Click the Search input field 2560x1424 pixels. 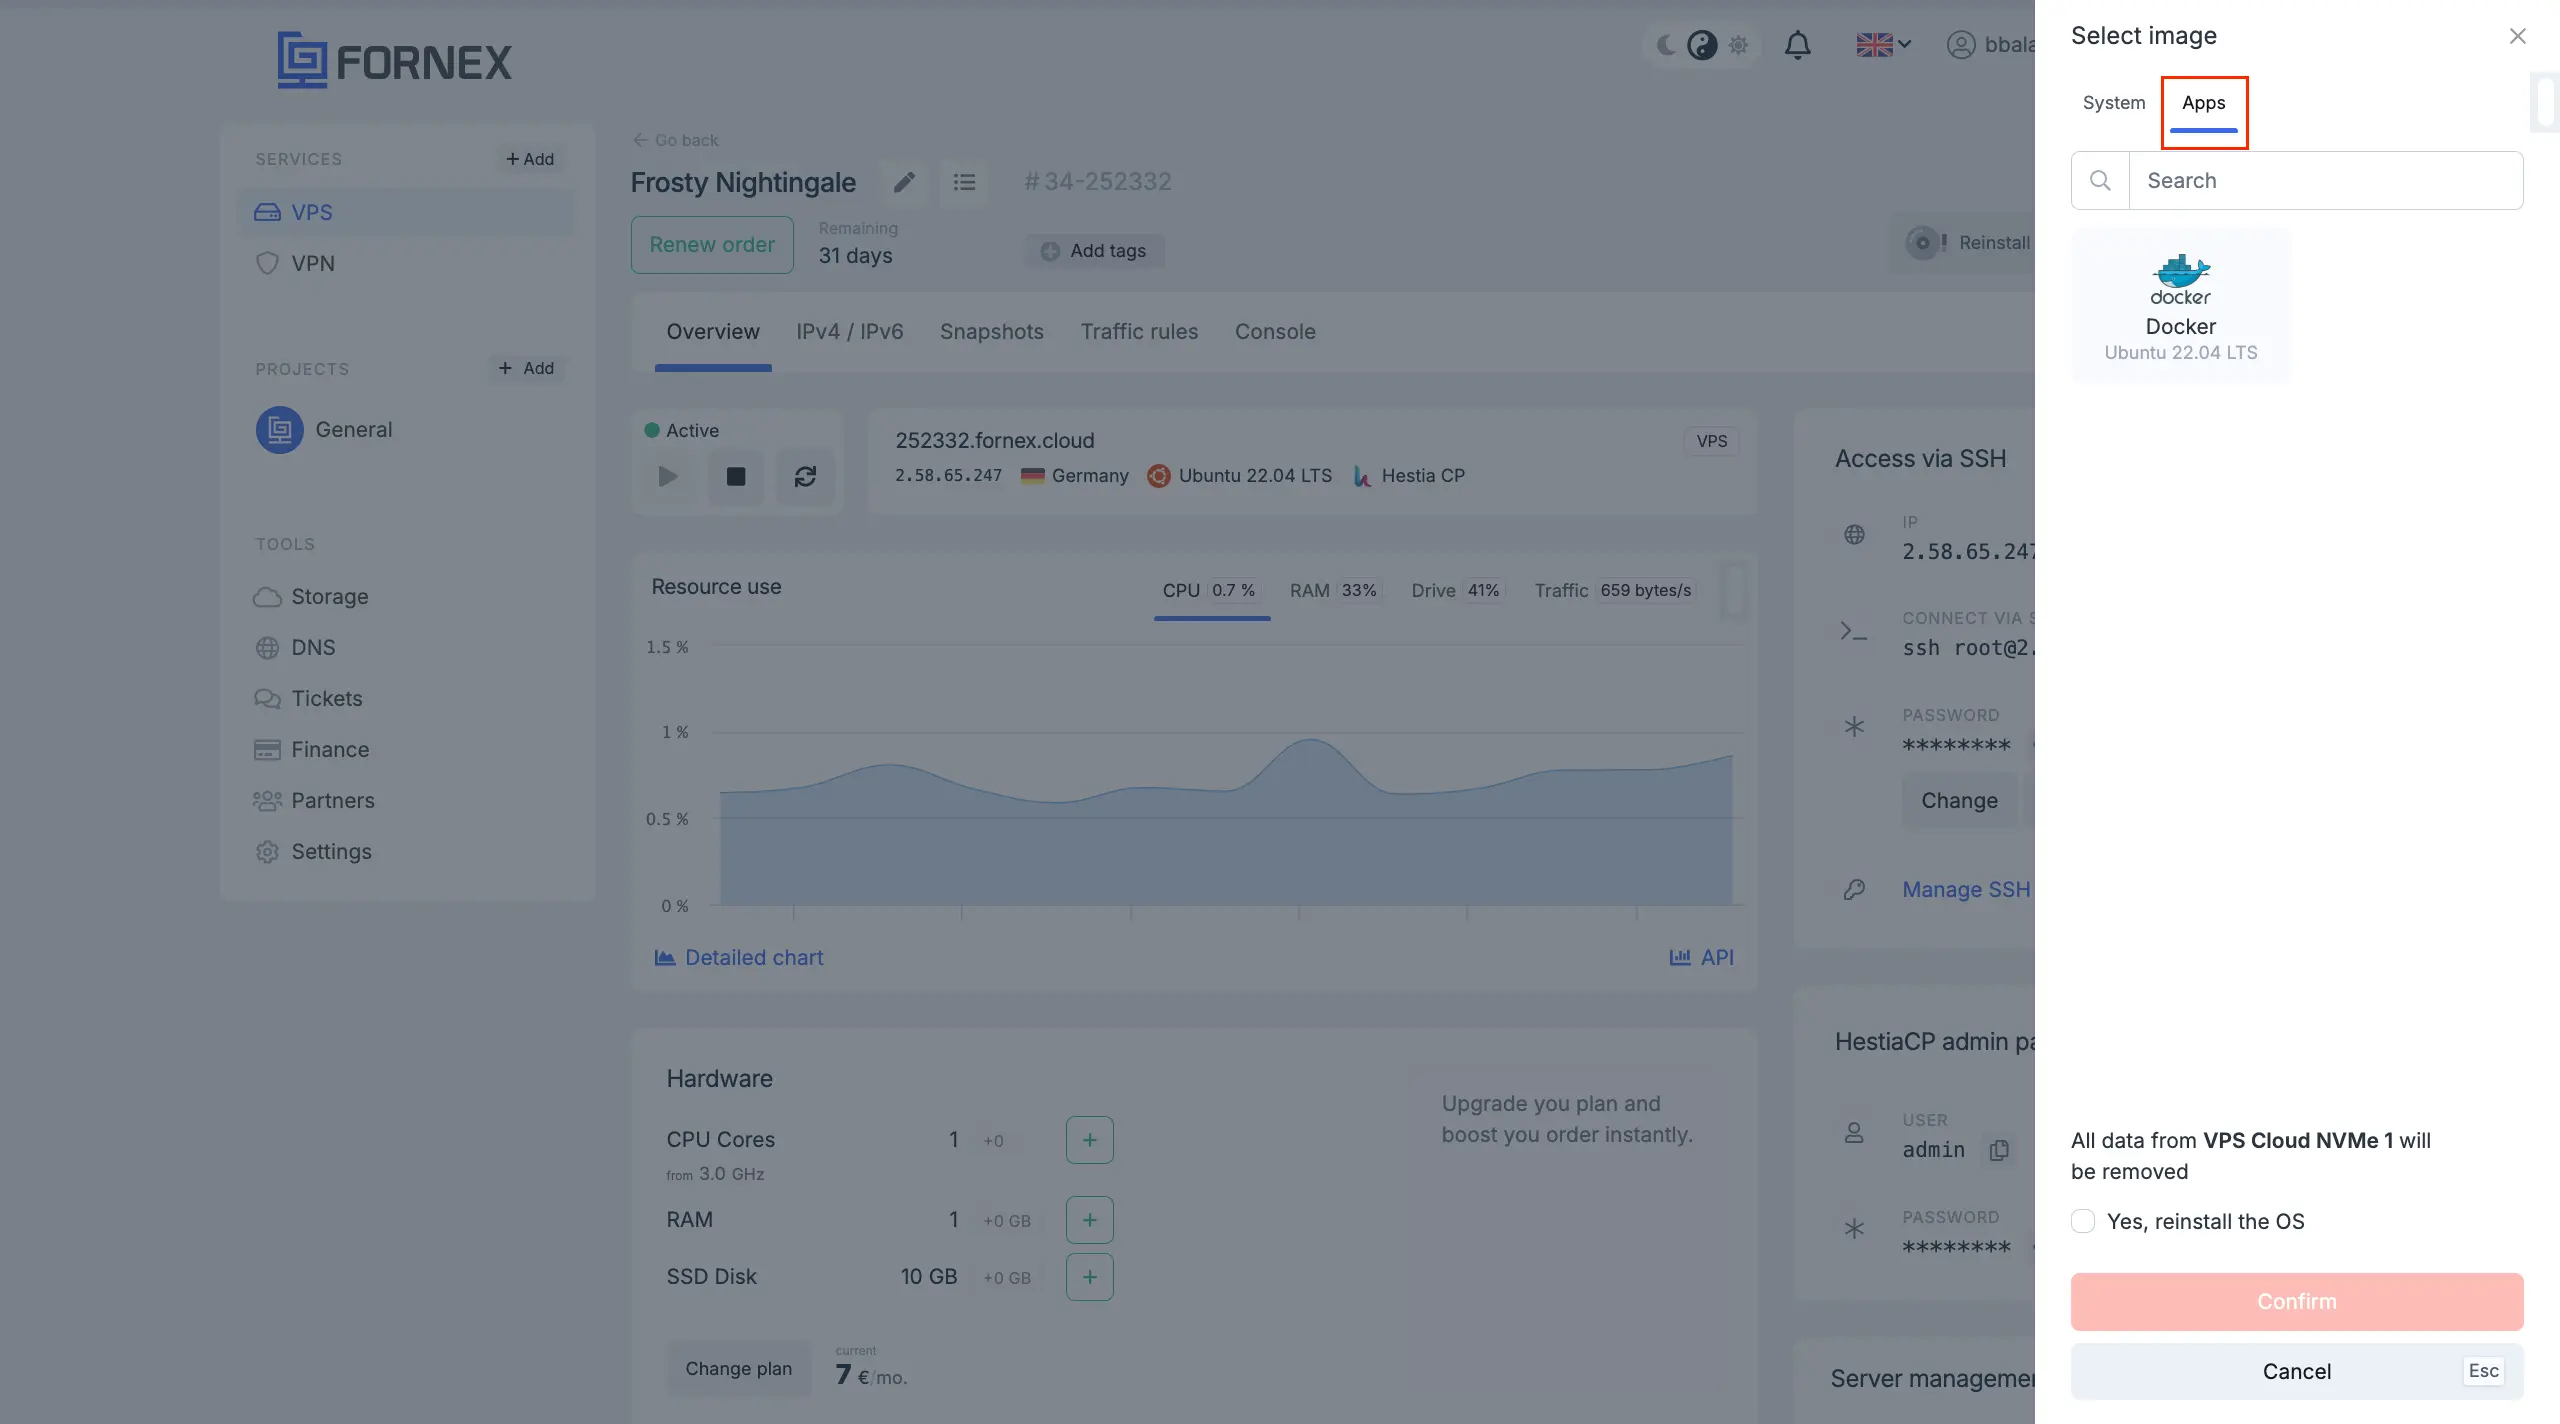[2326, 180]
